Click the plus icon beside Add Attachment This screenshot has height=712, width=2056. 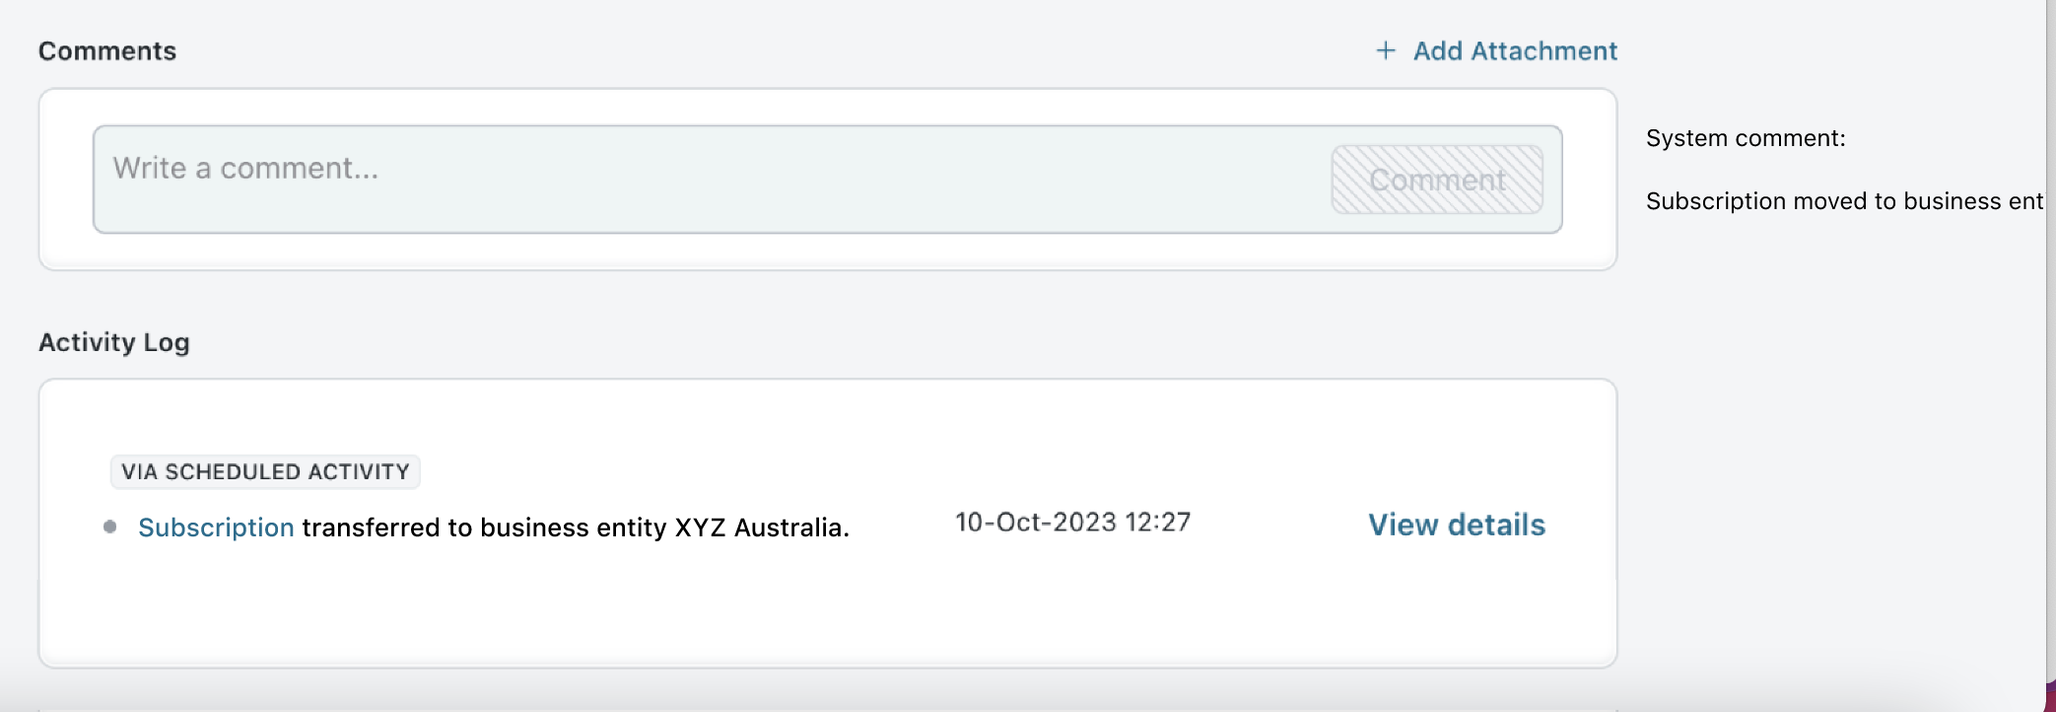[x=1385, y=50]
